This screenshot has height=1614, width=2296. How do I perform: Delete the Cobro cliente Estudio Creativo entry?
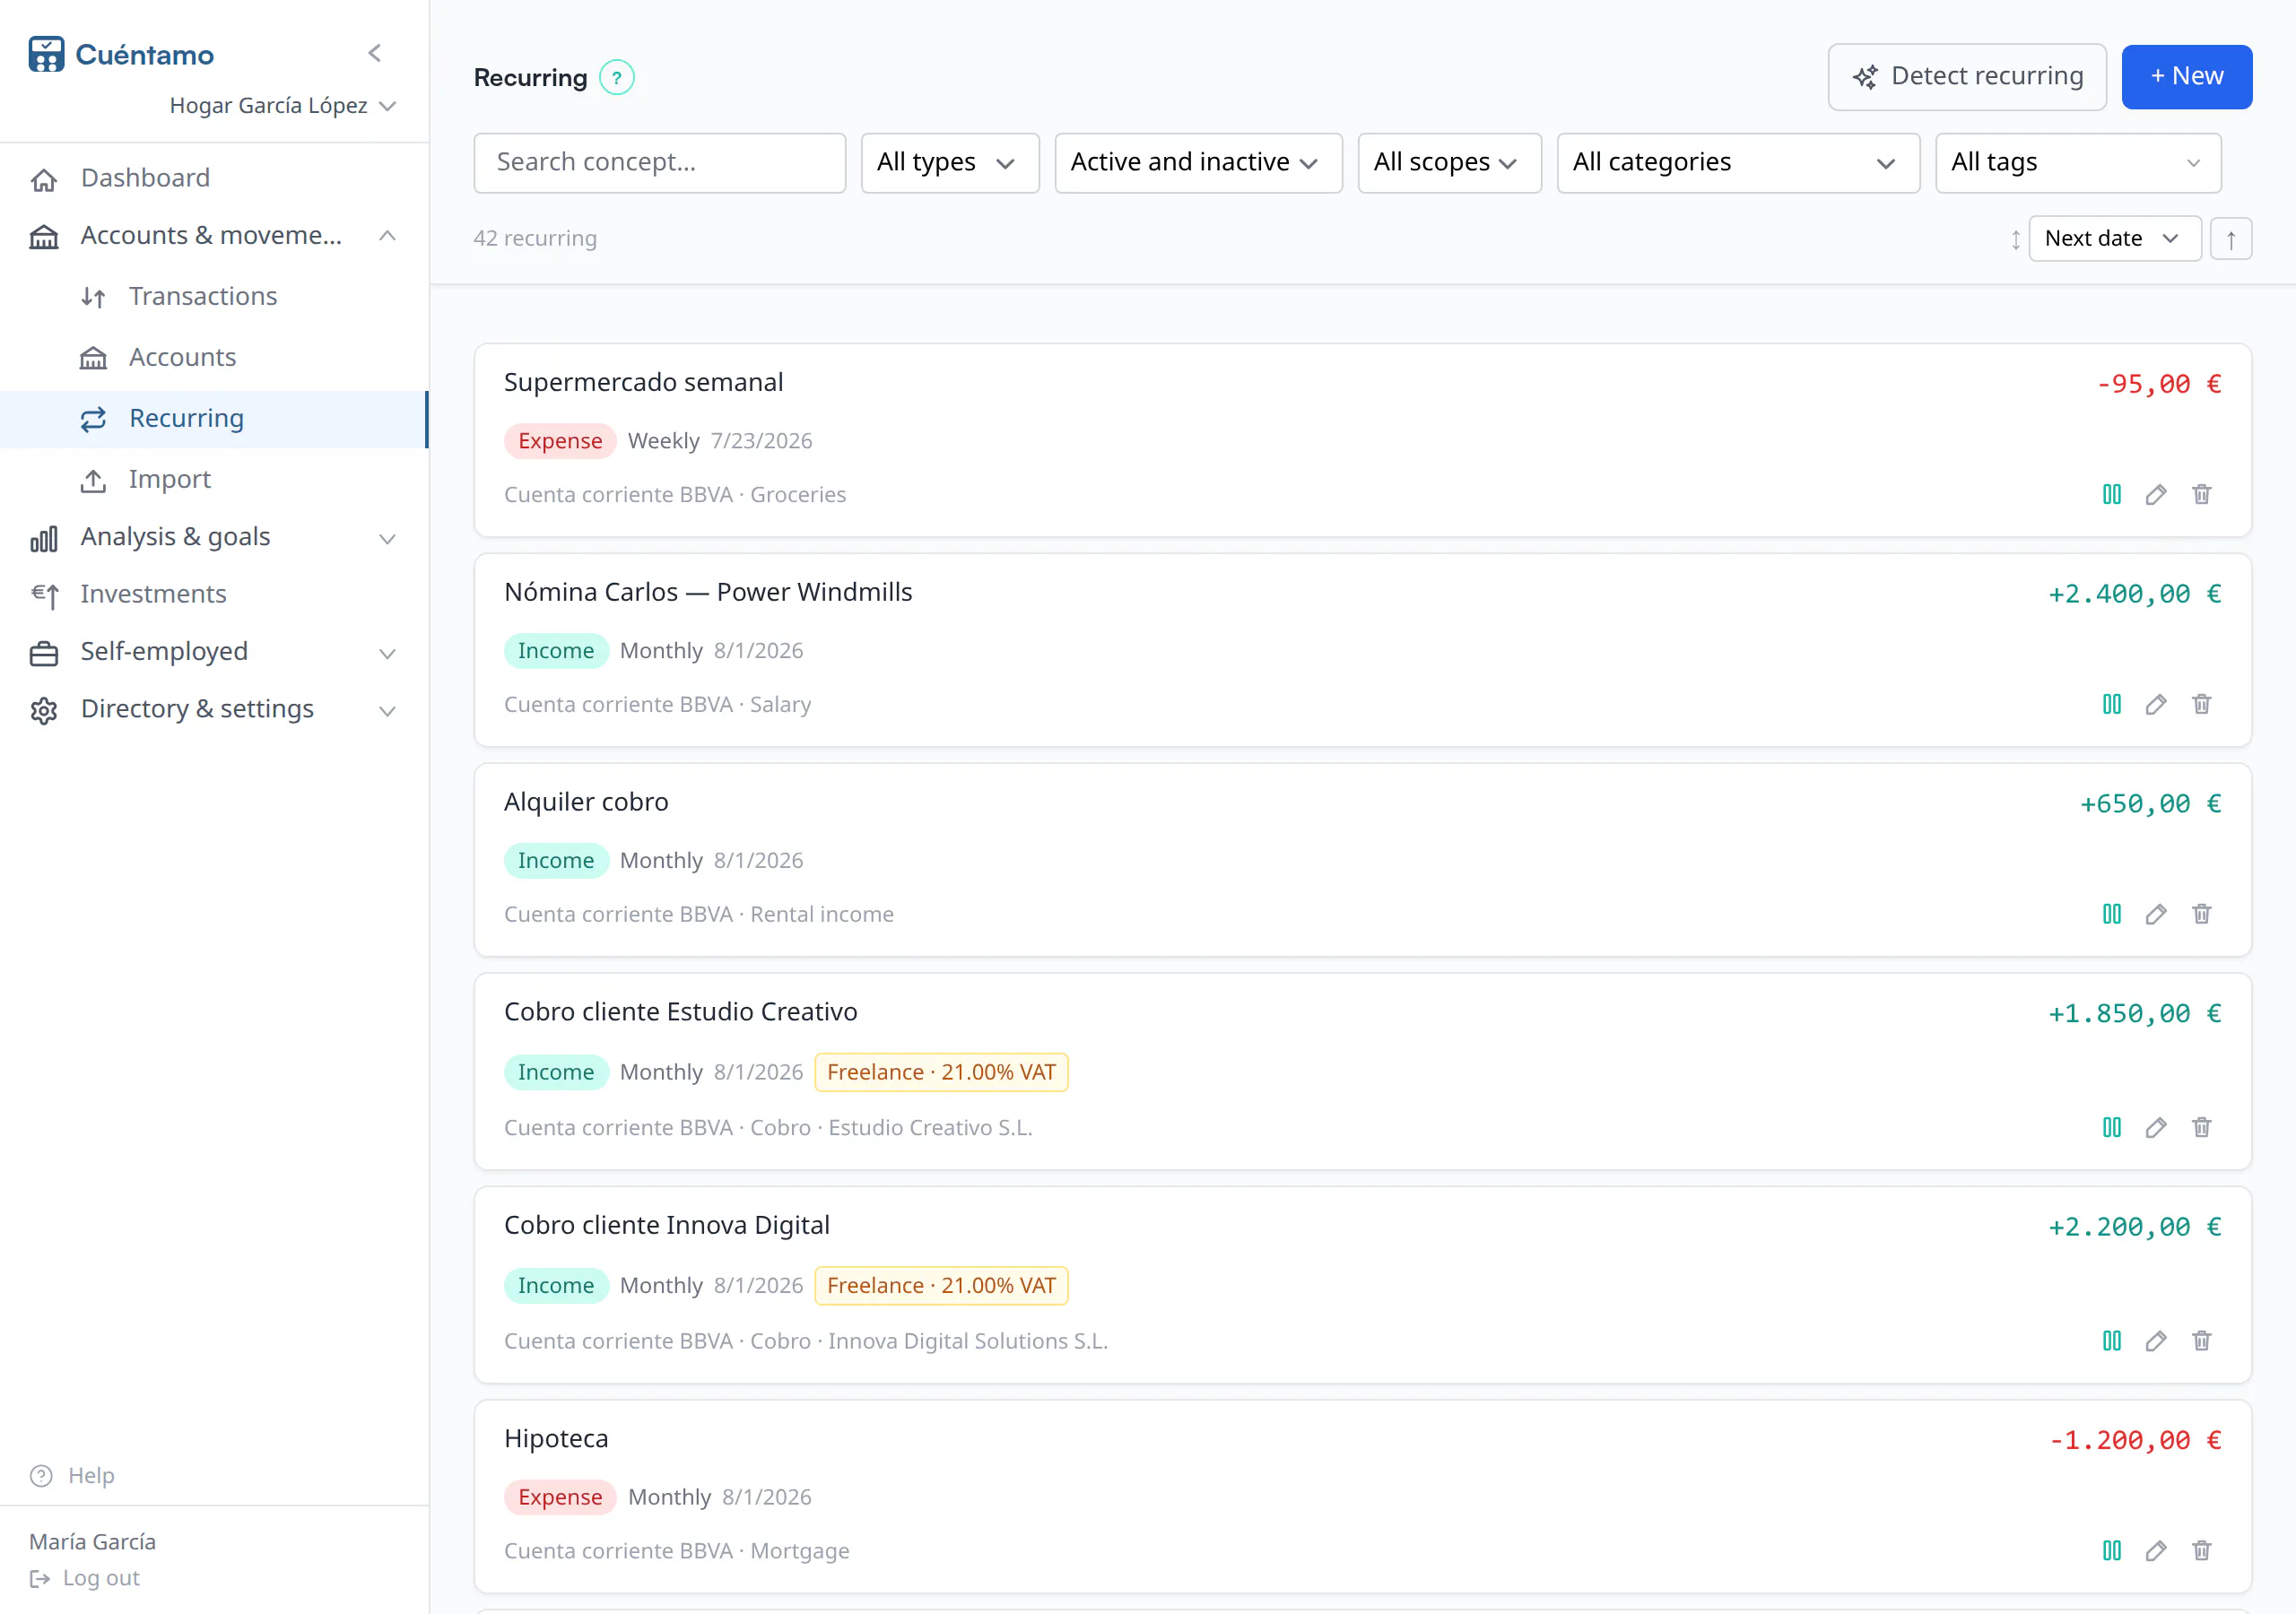2201,1127
